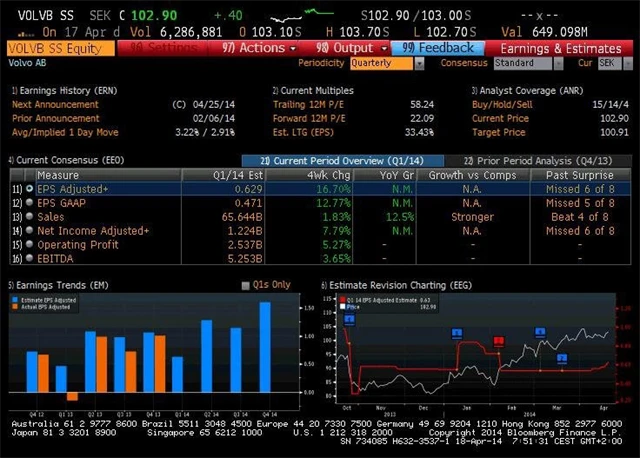Click the blue event marker below the price line near March
640x458 pixels.
(x=562, y=358)
